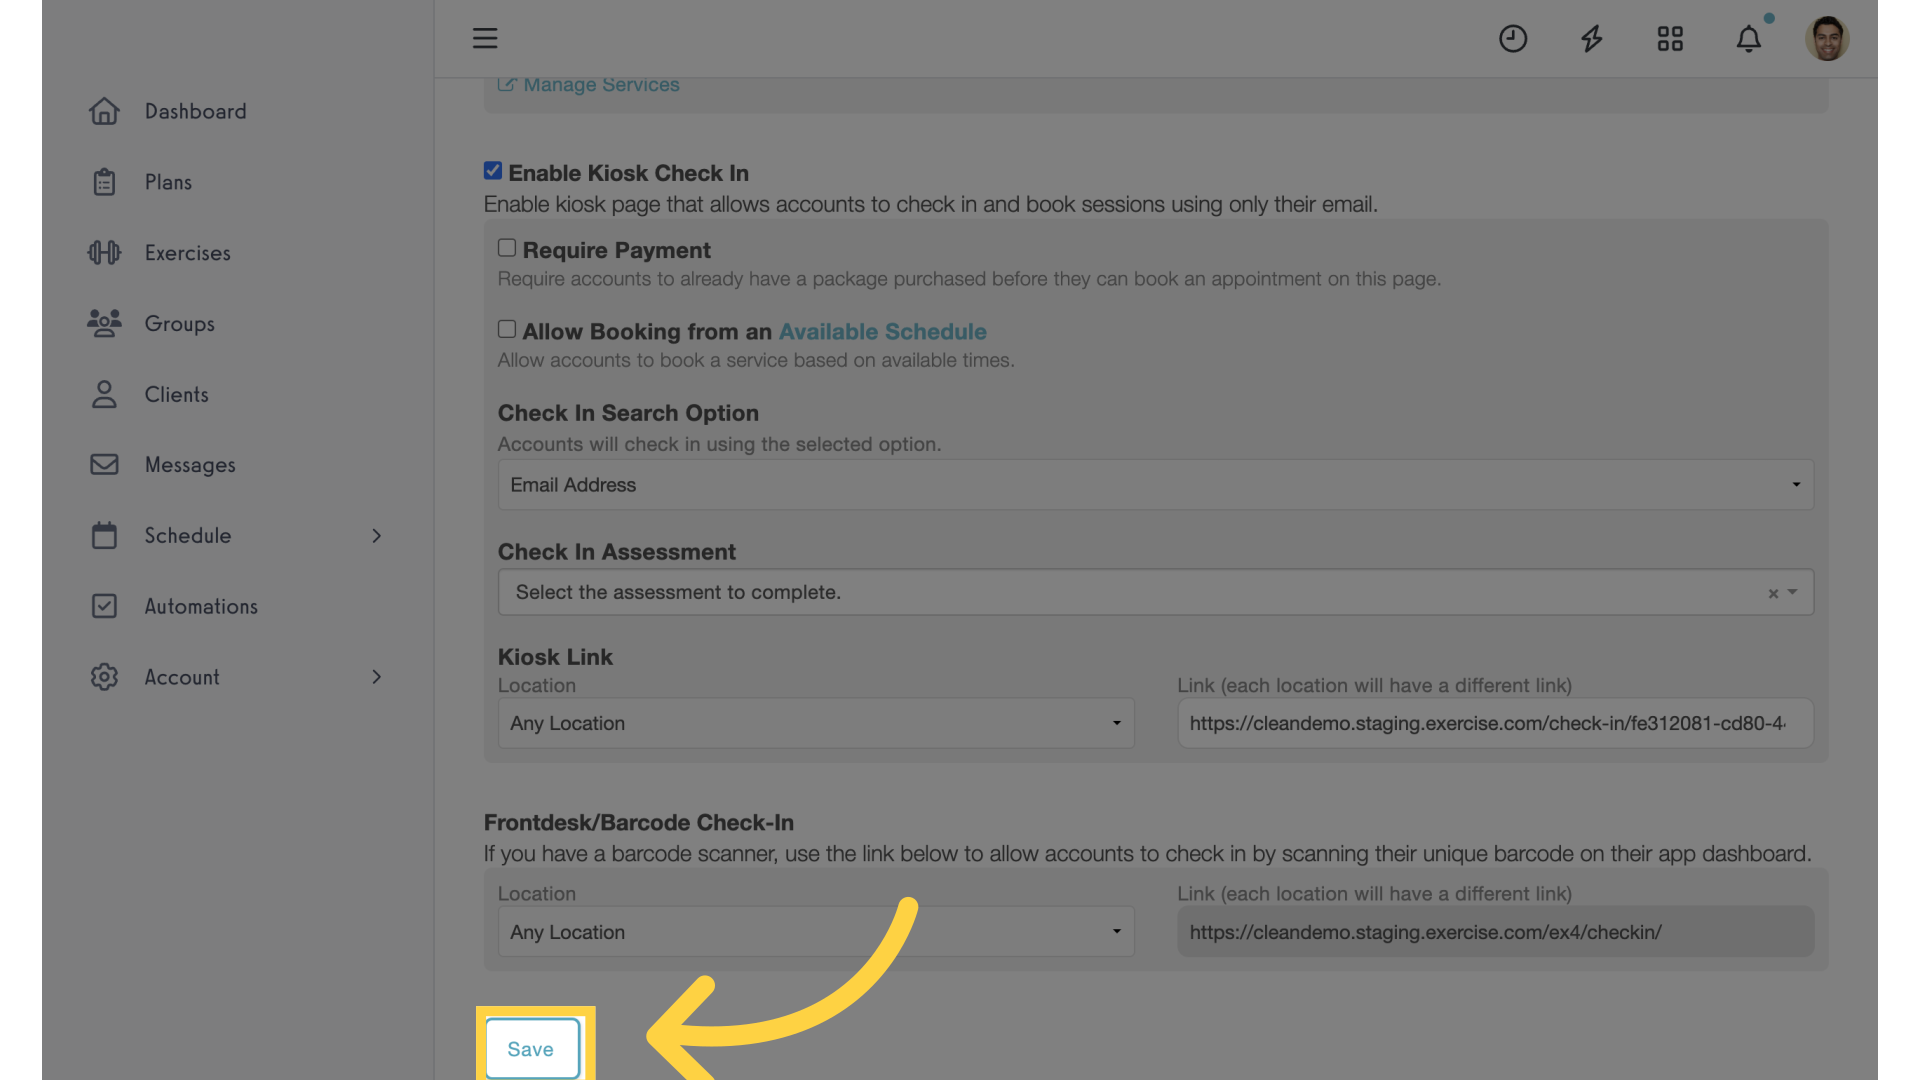
Task: Click the Available Schedule hyperlink
Action: coord(882,332)
